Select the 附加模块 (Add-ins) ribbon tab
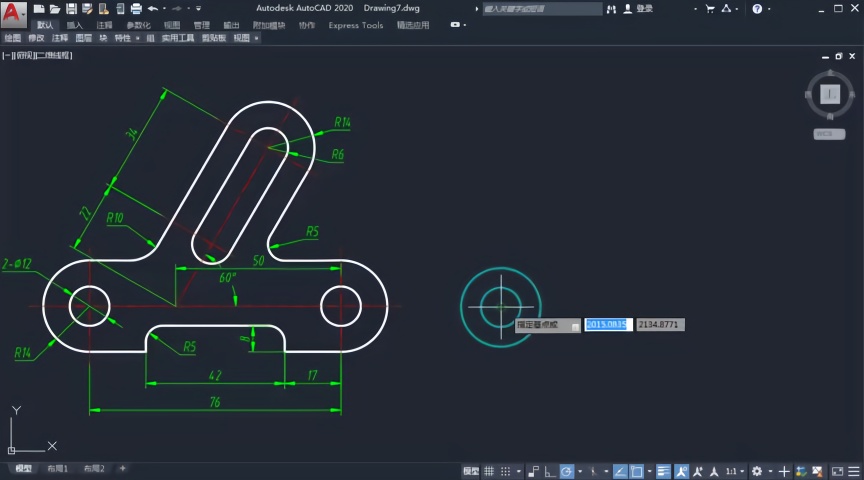This screenshot has width=864, height=480. click(x=269, y=25)
